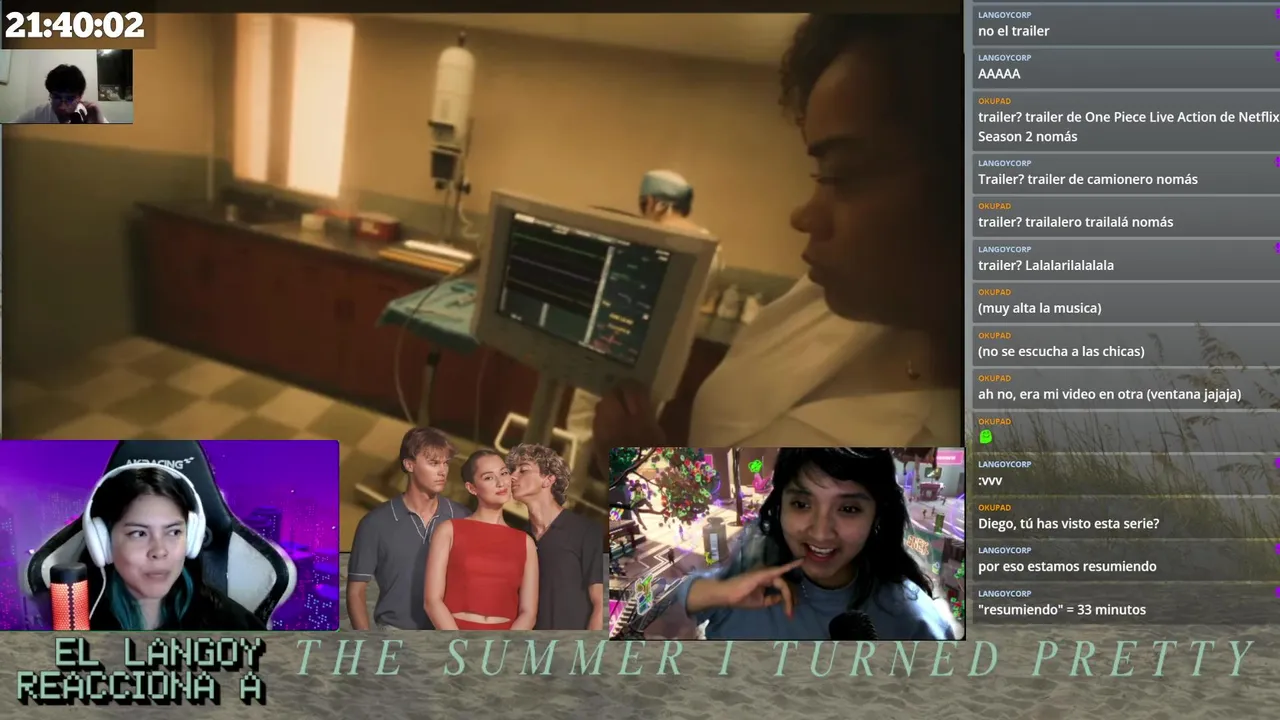This screenshot has height=720, width=1280.
Task: Click the message "(muy alta la musica)"
Action: [1124, 302]
